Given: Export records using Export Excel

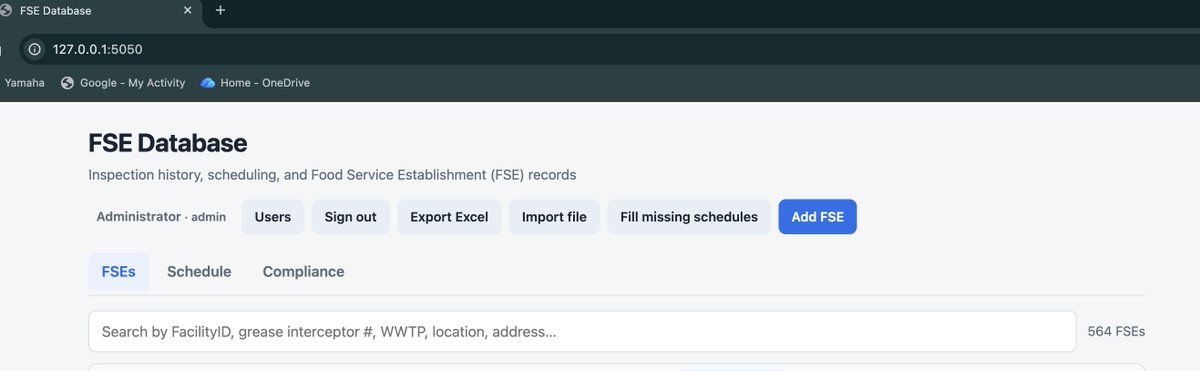Looking at the screenshot, I should pos(449,217).
